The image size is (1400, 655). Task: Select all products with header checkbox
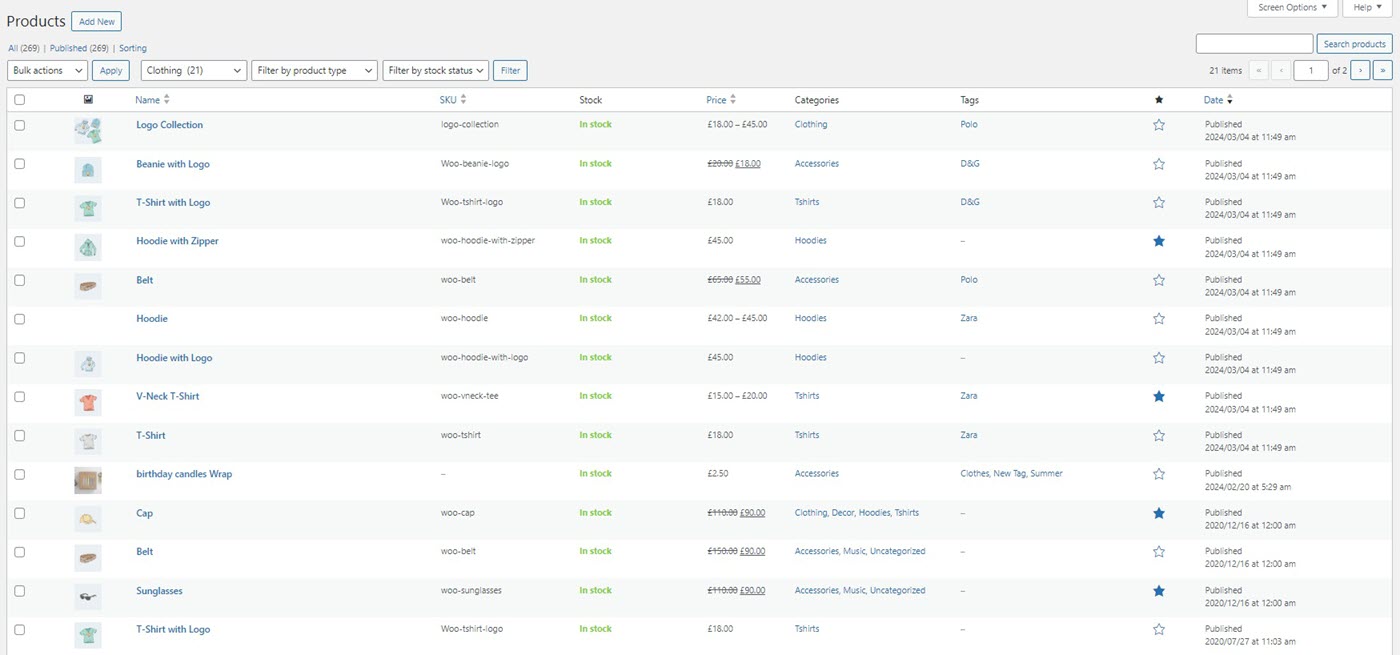pos(20,100)
